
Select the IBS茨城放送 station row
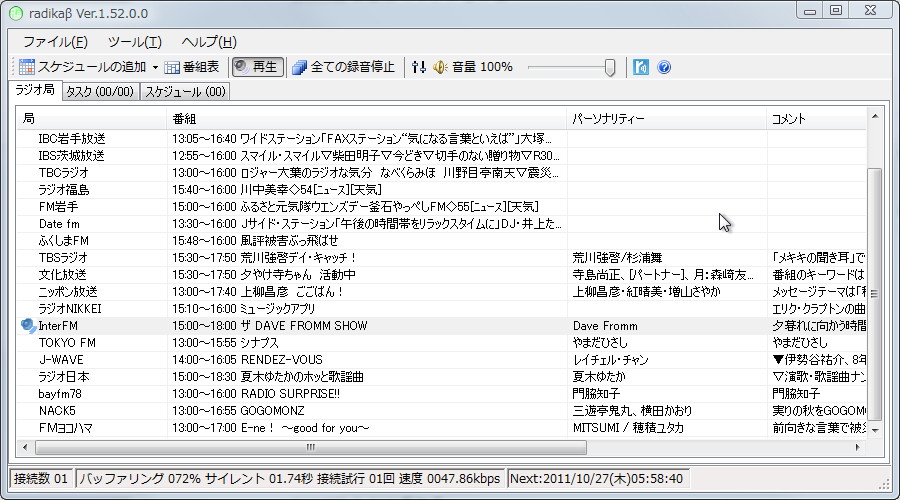click(x=442, y=156)
